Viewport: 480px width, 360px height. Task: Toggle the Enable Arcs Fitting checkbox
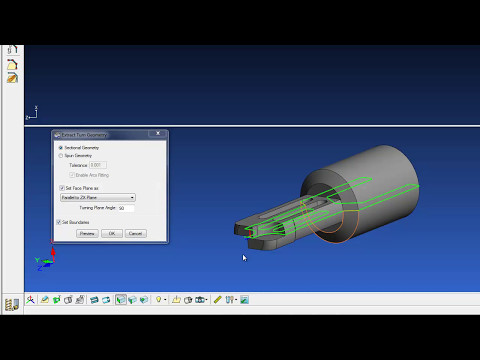coord(72,175)
